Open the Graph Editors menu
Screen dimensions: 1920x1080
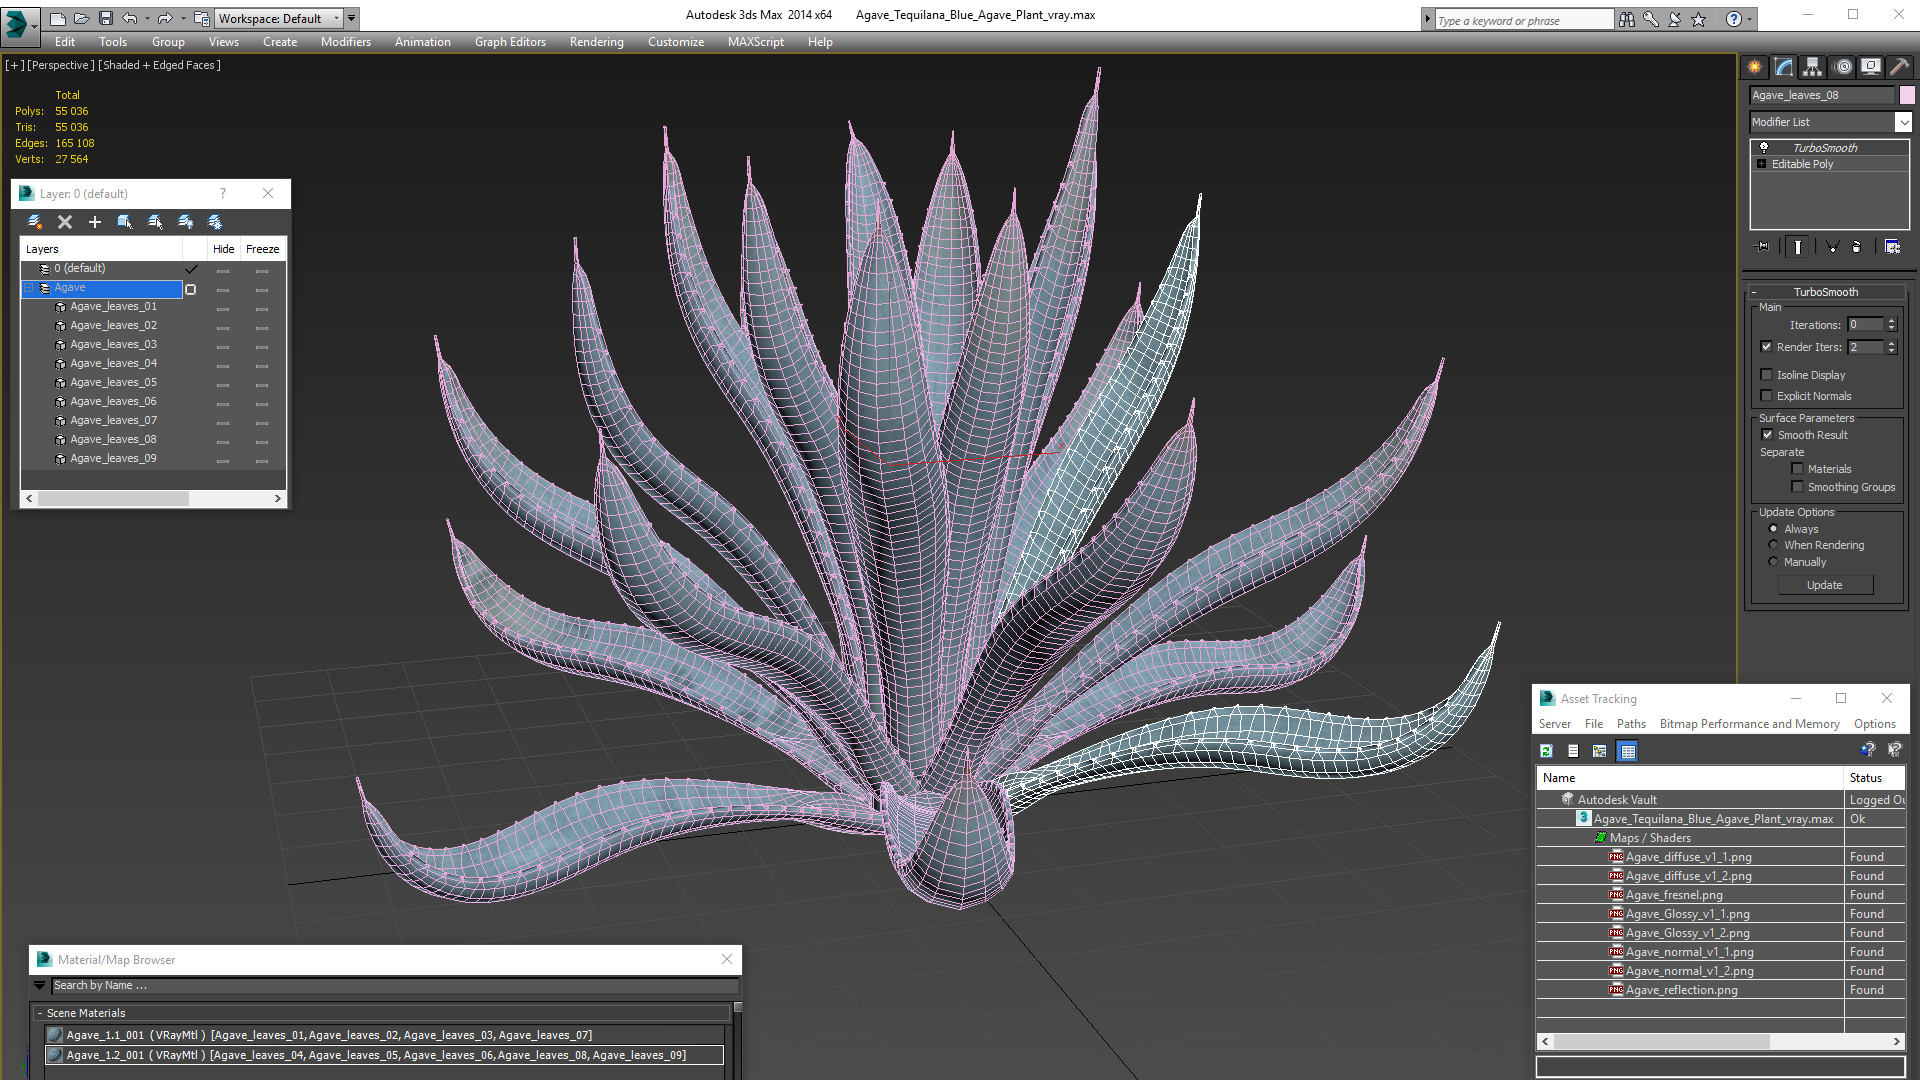pos(510,42)
